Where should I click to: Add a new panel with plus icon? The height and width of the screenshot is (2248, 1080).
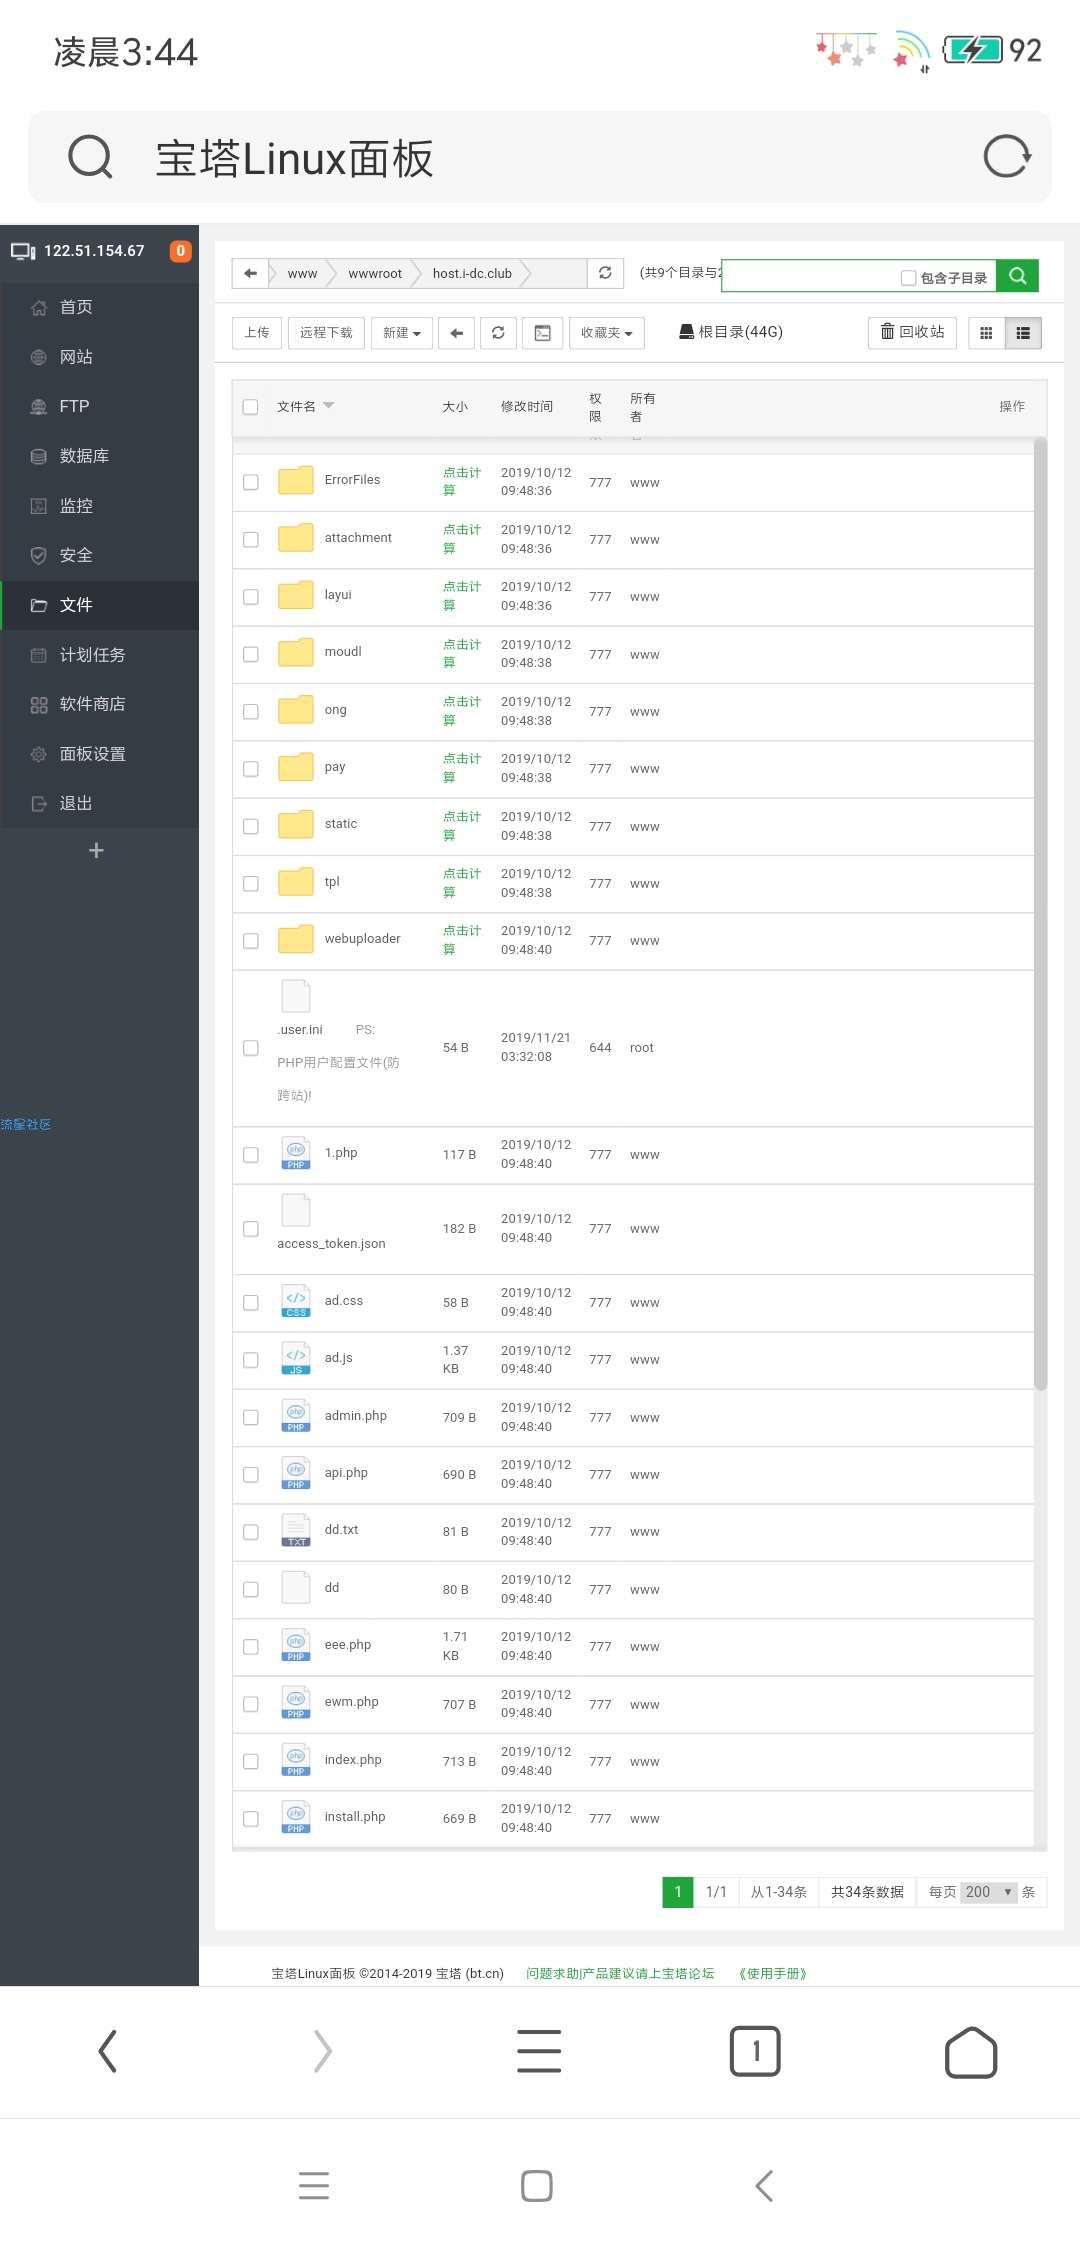point(96,851)
